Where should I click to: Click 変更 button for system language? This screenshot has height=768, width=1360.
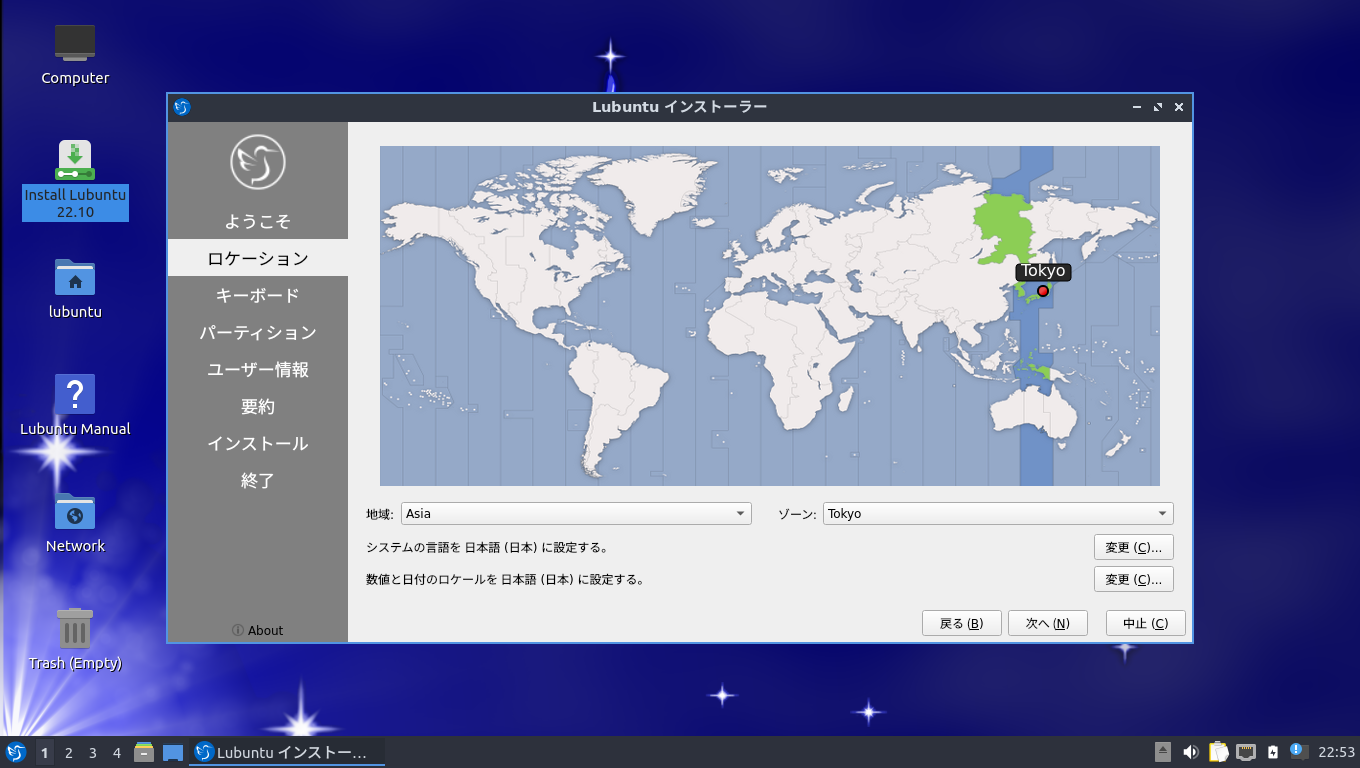1133,547
